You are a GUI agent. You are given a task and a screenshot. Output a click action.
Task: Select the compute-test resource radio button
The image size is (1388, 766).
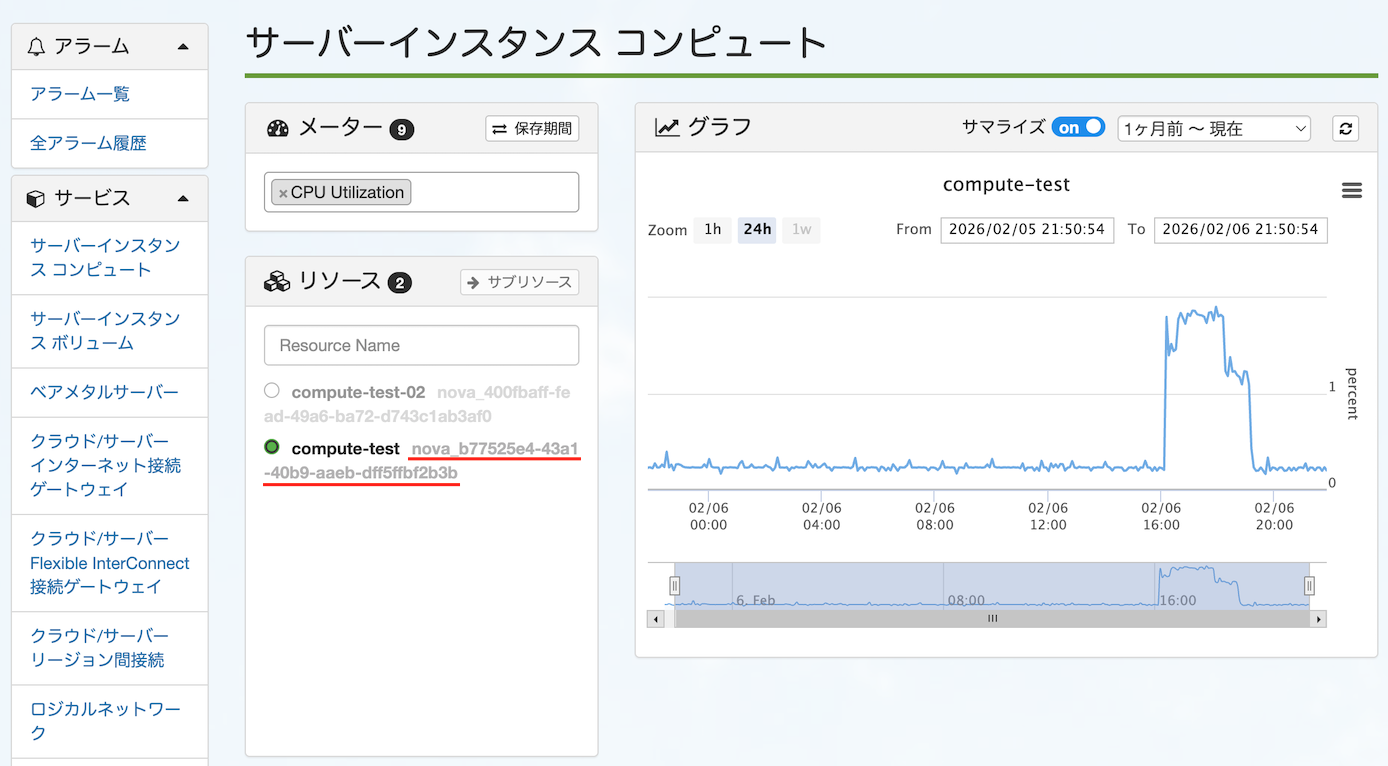(x=272, y=447)
